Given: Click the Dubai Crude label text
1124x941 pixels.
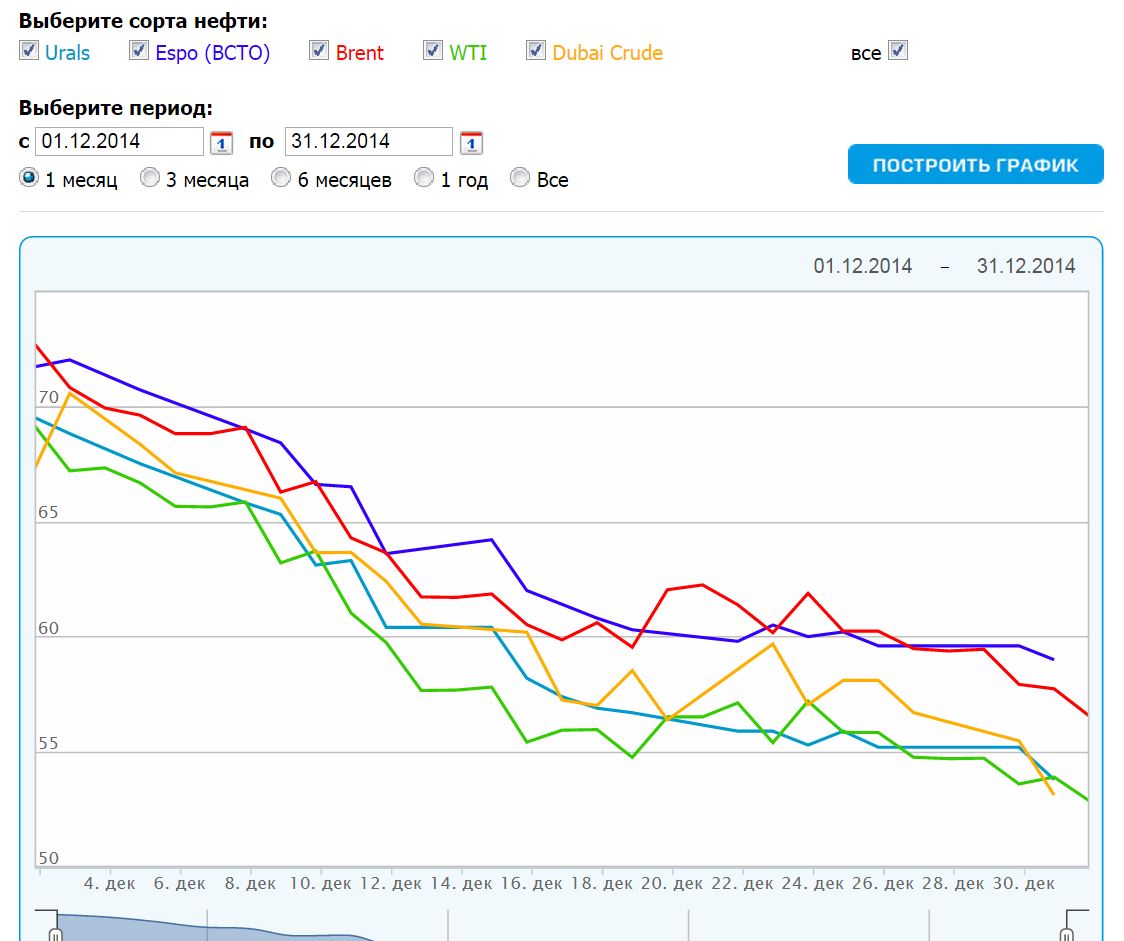Looking at the screenshot, I should (x=607, y=53).
